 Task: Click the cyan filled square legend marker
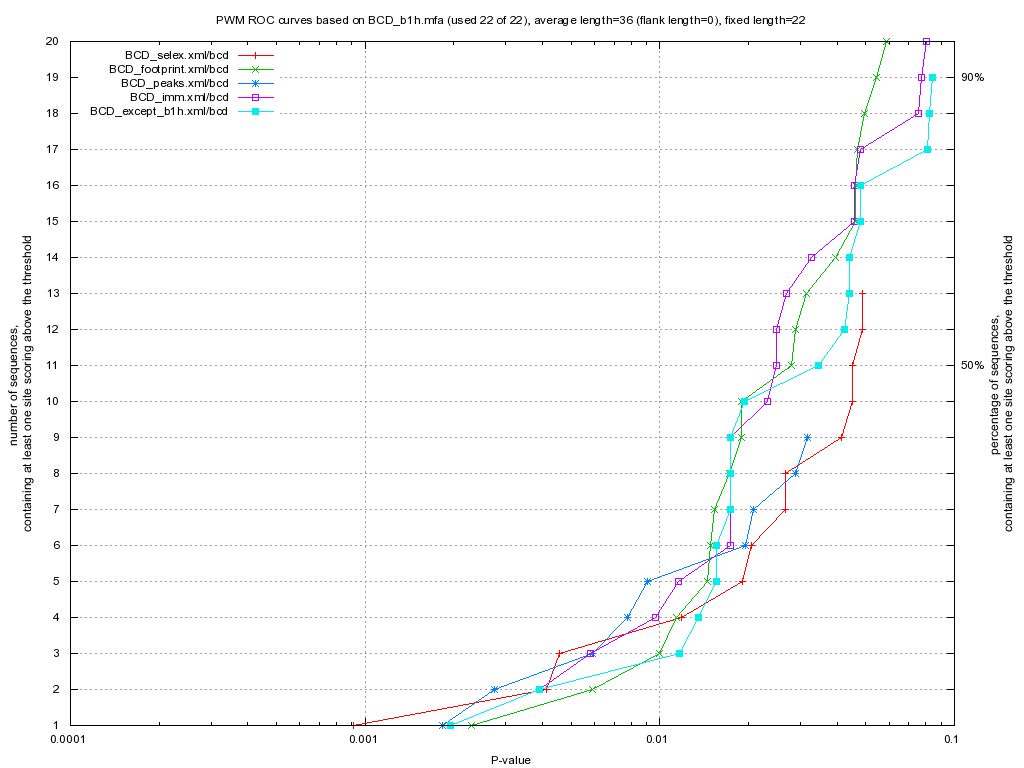[x=255, y=111]
